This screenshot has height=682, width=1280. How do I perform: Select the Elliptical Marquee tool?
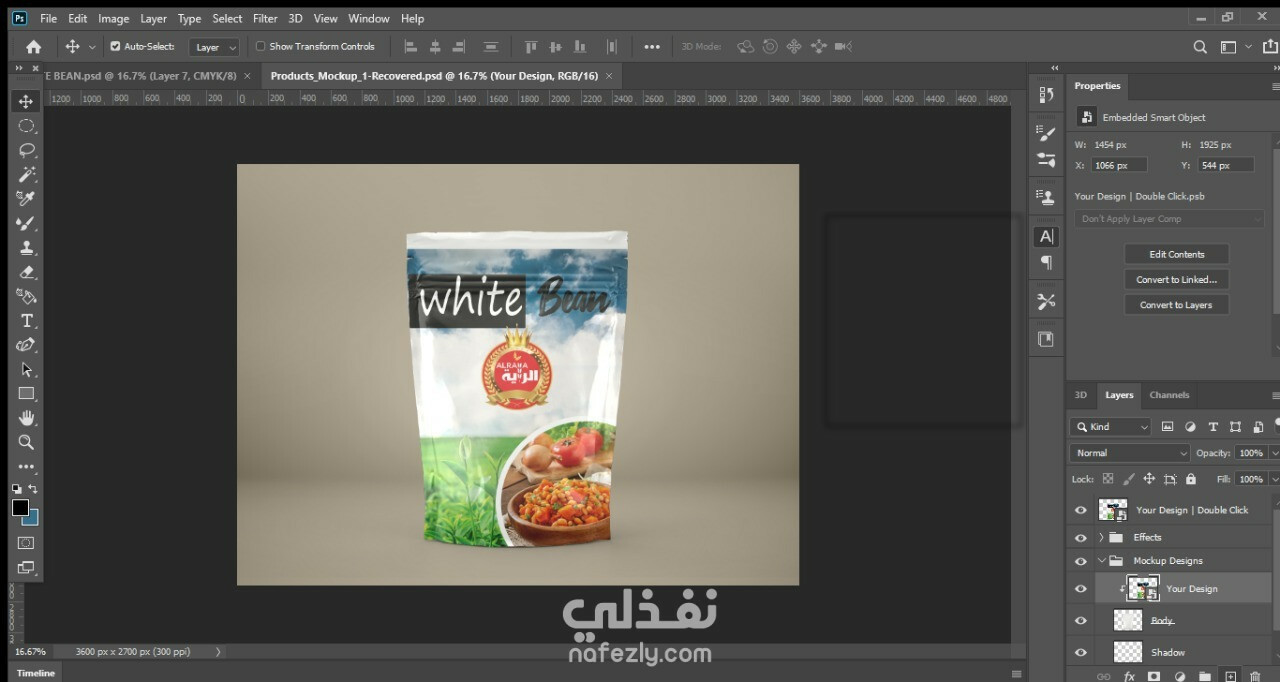(26, 126)
